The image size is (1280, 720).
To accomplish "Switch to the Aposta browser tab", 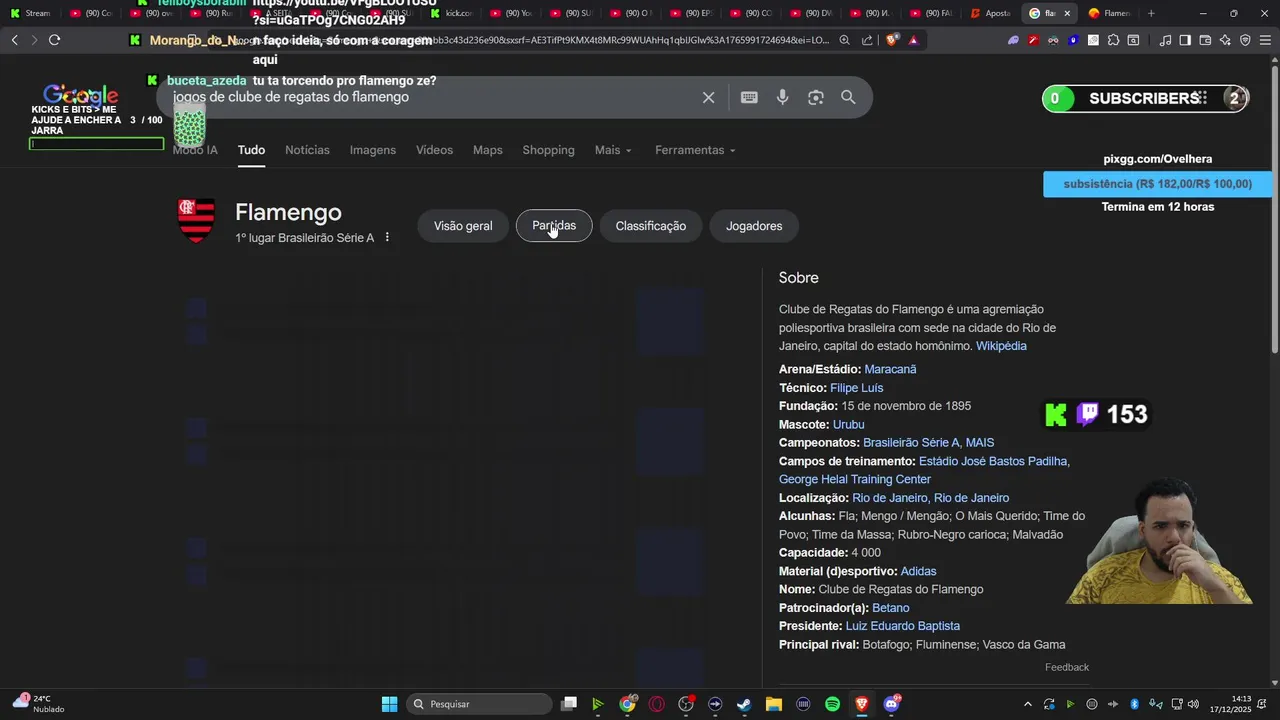I will pos(990,13).
